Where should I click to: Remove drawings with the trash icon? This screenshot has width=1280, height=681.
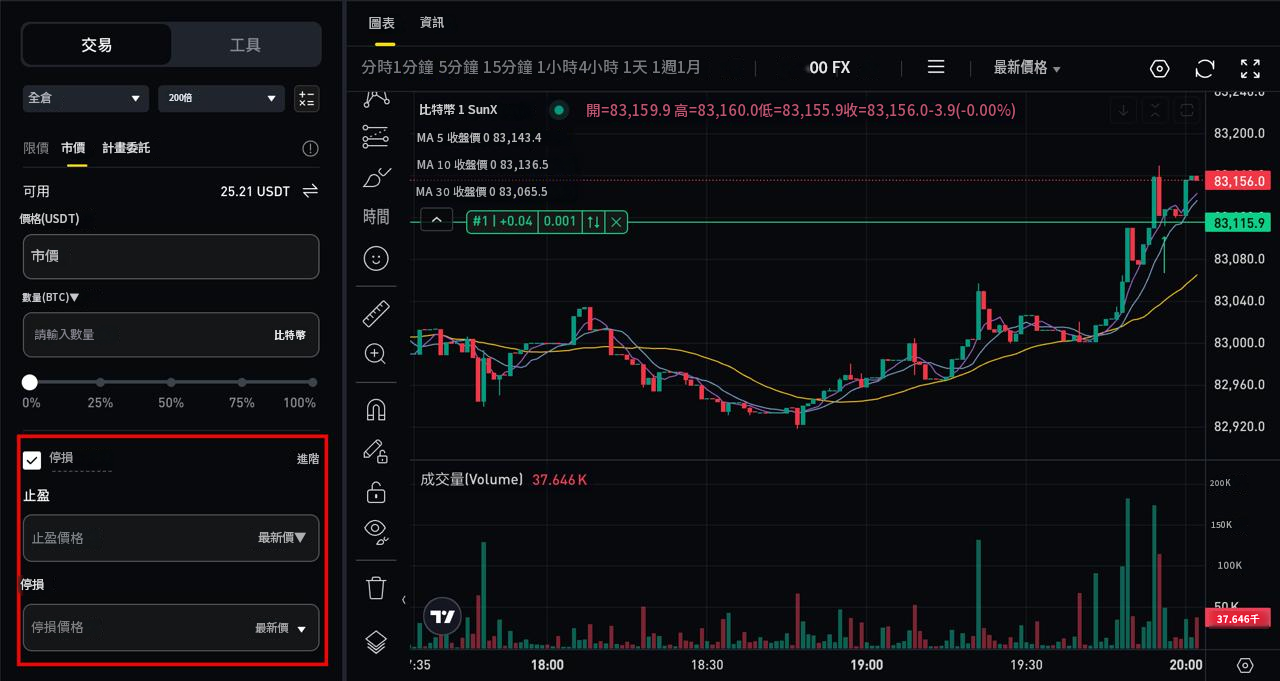376,588
